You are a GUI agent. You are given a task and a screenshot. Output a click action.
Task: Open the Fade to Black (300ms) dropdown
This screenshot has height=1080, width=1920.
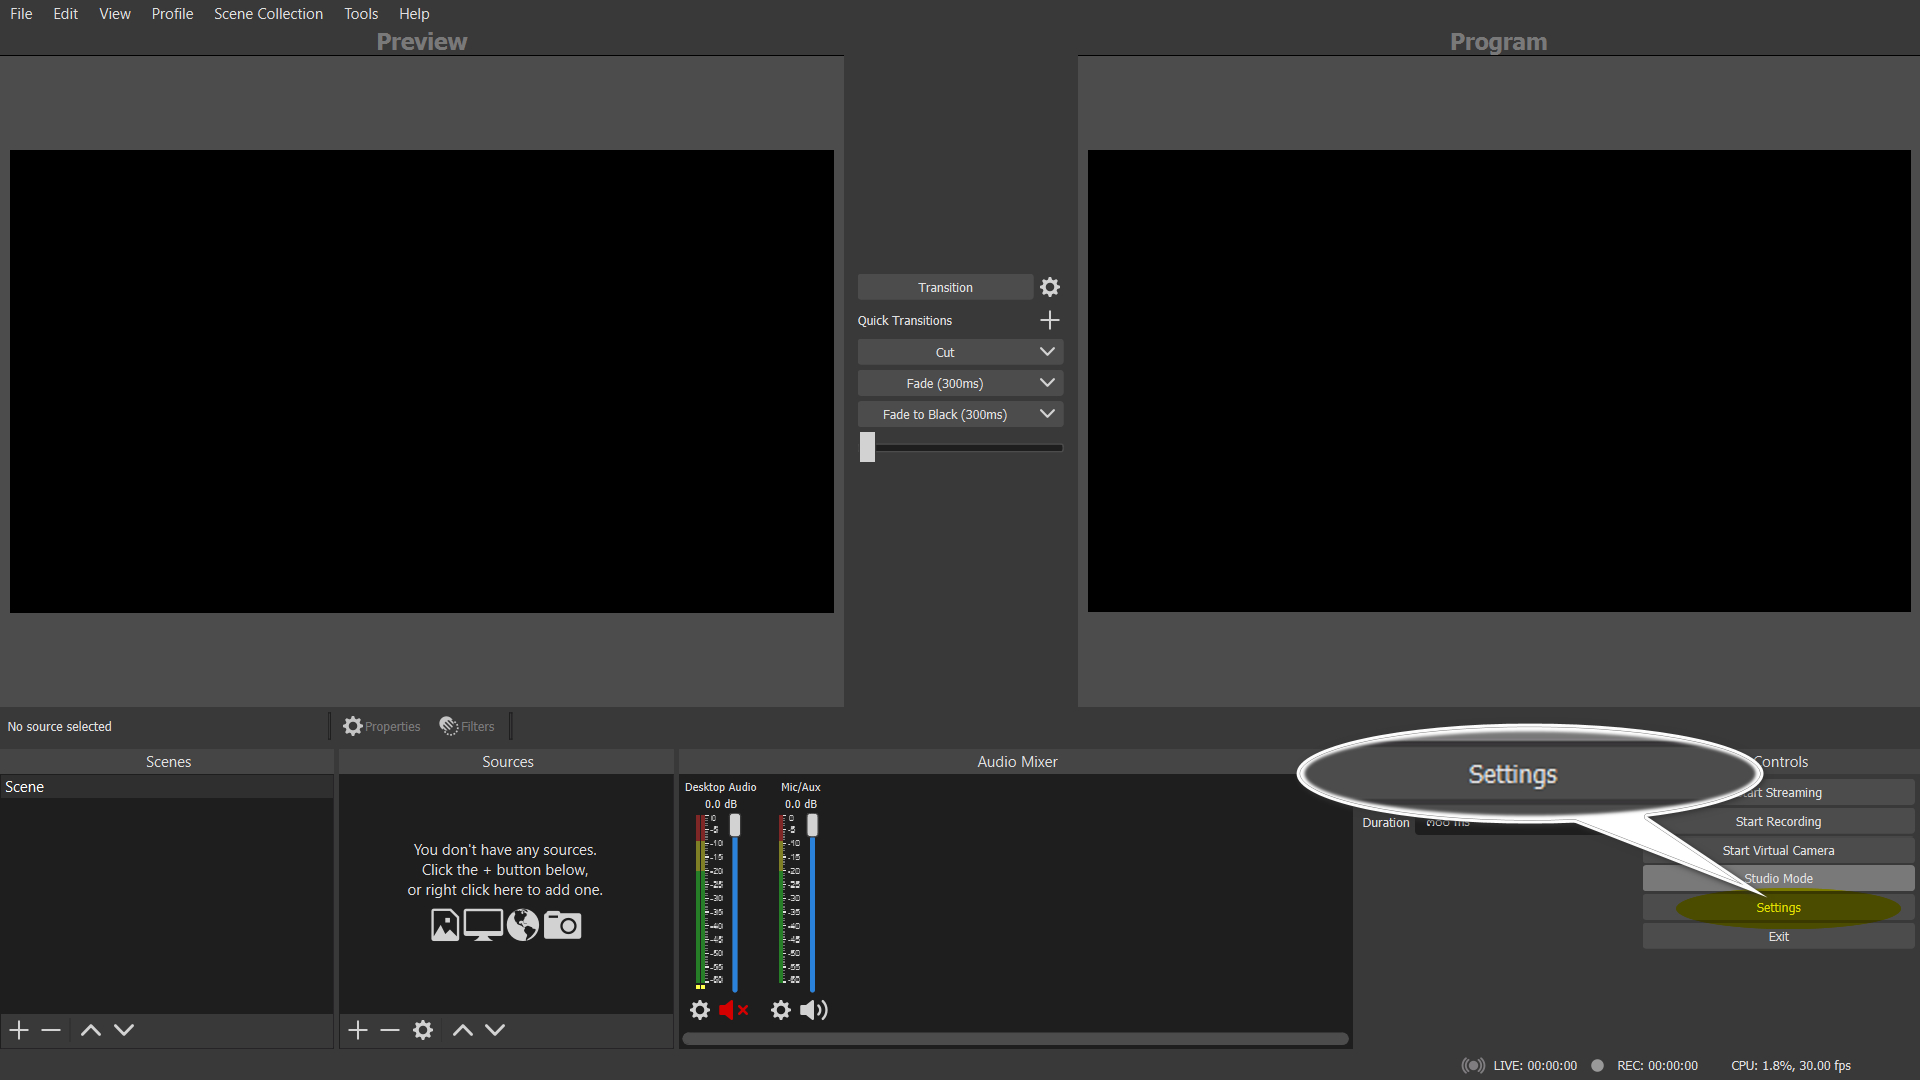[x=1046, y=413]
